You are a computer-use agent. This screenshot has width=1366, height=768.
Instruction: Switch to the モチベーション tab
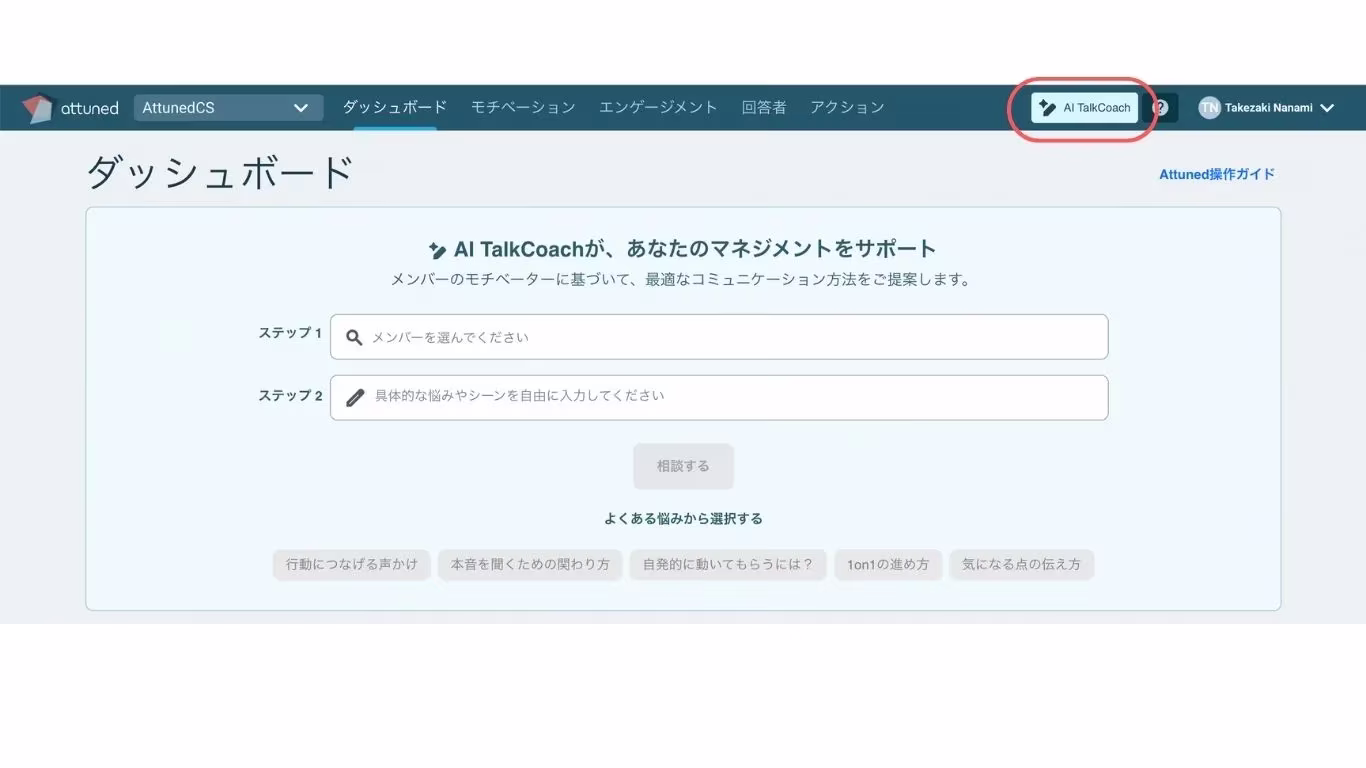[523, 107]
